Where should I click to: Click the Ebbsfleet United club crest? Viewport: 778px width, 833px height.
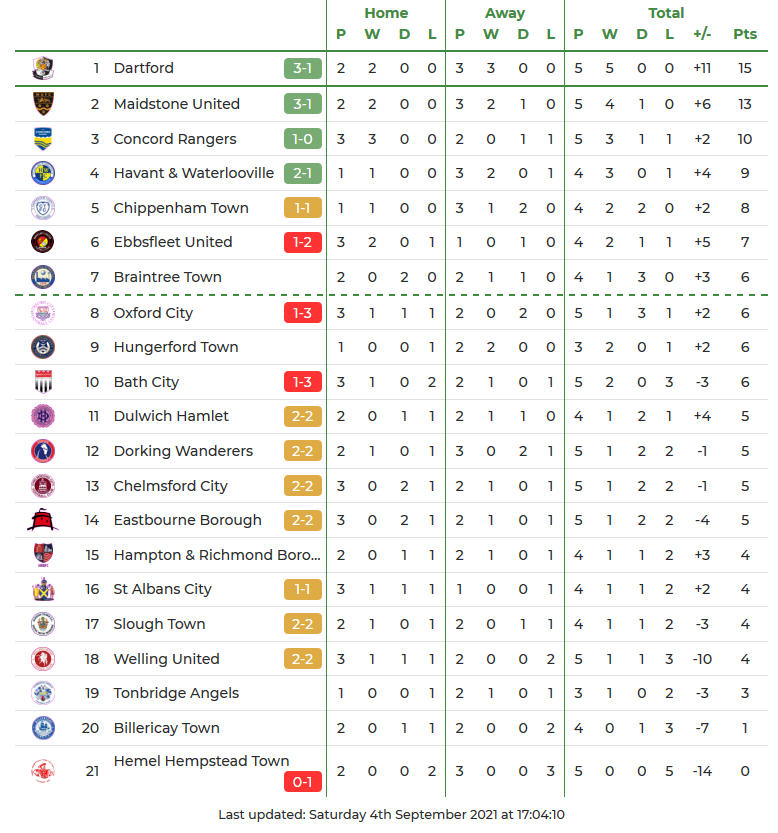point(43,242)
